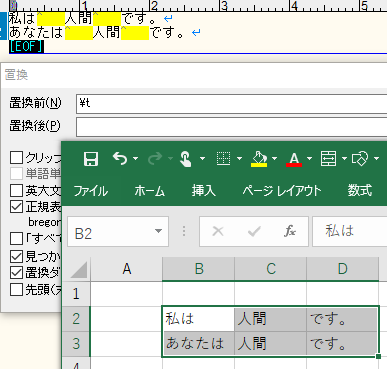The image size is (387, 369).
Task: Select column D header
Action: 343,269
